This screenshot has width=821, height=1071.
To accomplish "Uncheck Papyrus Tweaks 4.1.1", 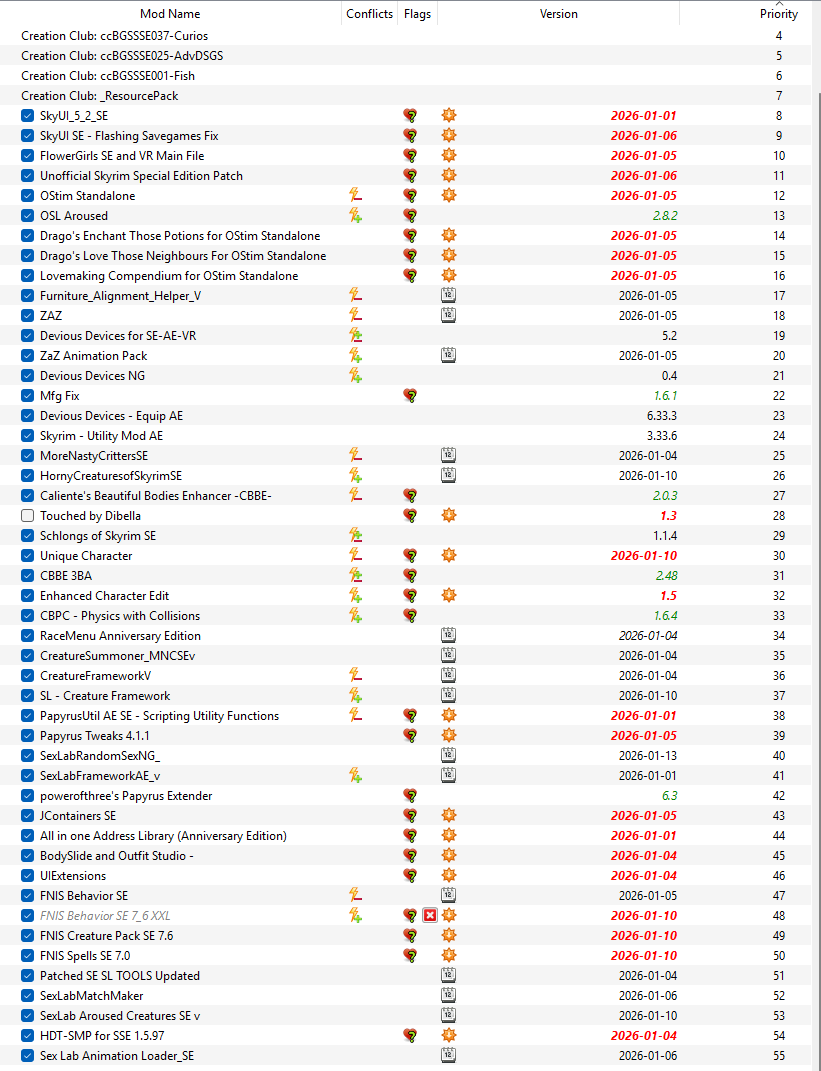I will [27, 736].
